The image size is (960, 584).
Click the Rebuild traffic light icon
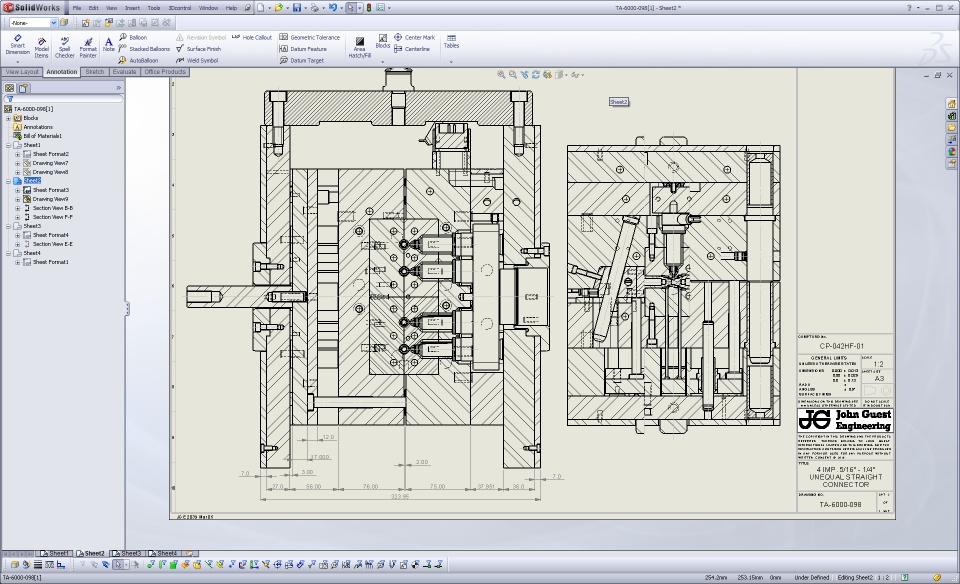[x=369, y=8]
